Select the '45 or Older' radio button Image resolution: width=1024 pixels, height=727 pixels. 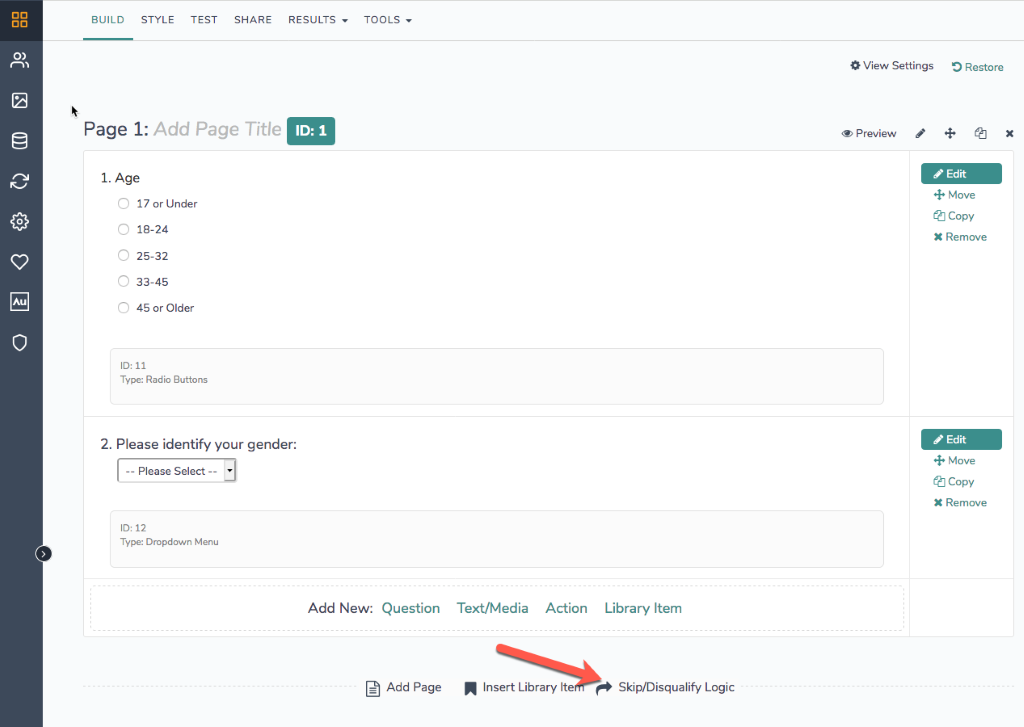pos(124,308)
